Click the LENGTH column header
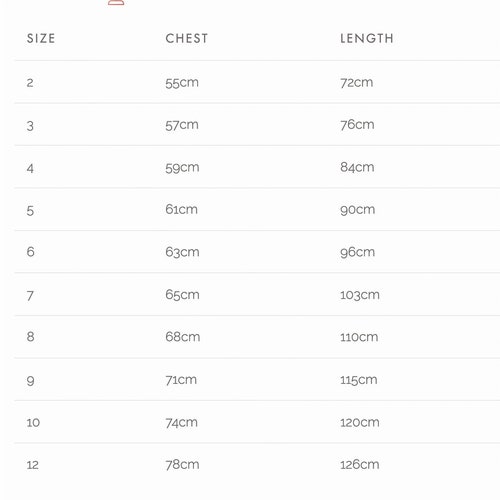500x500 pixels. pos(367,39)
